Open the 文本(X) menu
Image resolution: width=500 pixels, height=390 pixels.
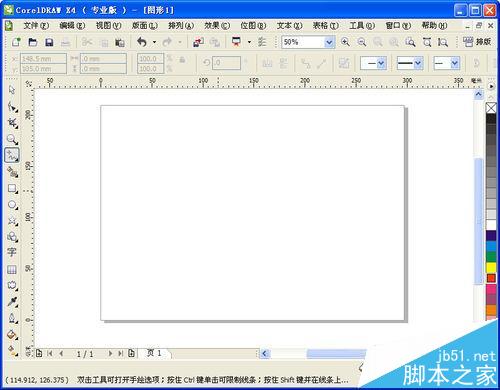pos(289,25)
